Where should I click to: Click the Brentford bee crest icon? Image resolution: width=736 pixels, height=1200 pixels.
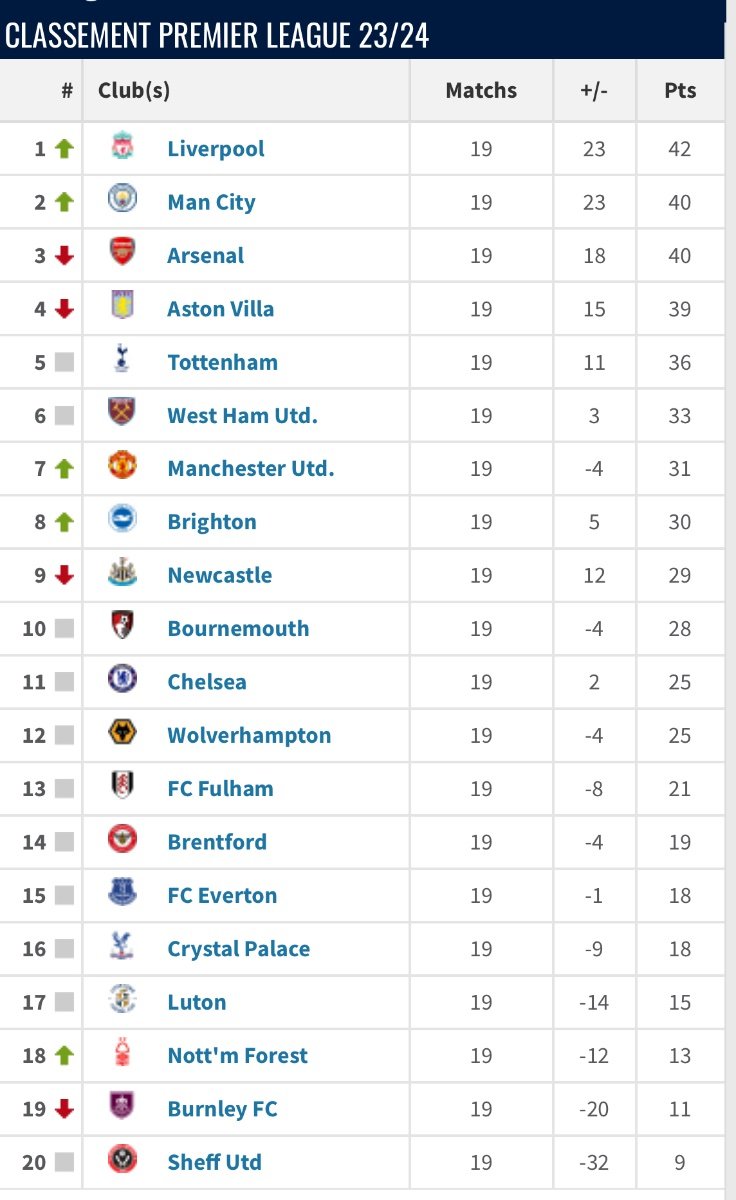point(122,841)
